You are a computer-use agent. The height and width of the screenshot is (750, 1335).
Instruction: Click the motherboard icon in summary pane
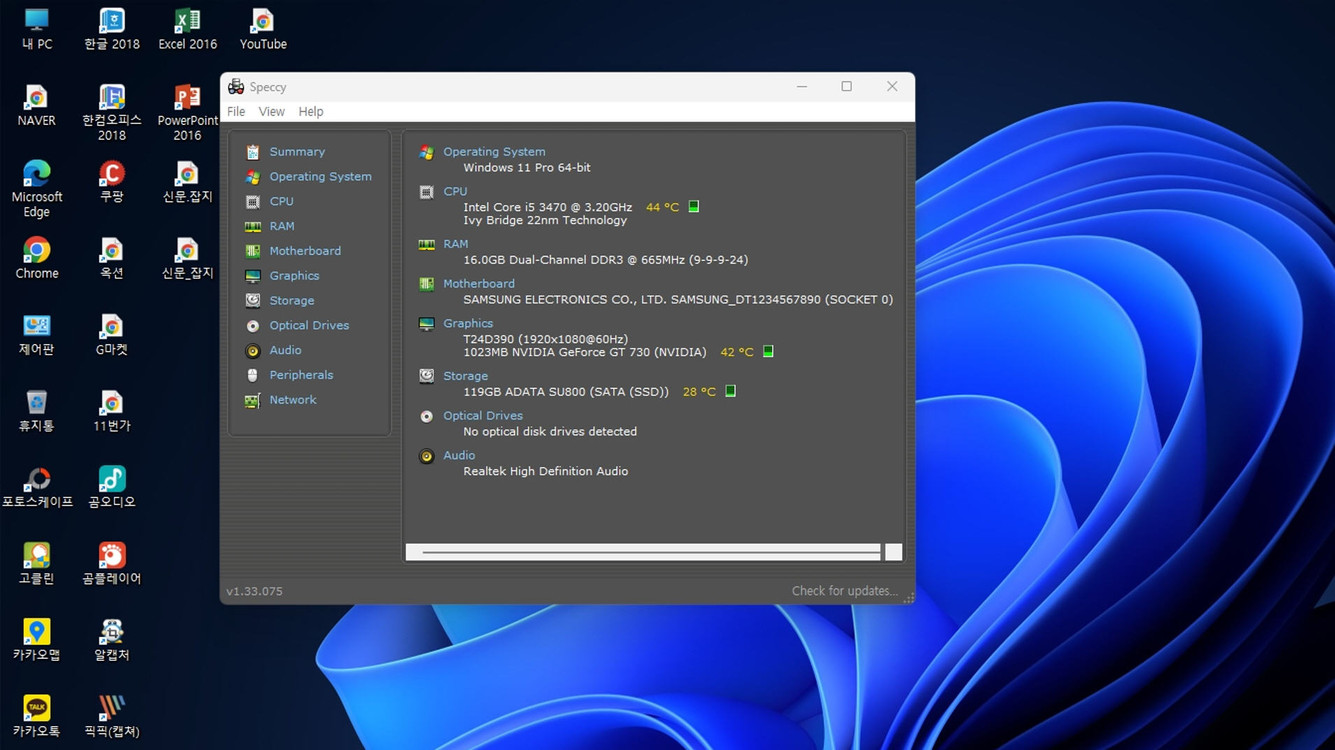click(427, 284)
